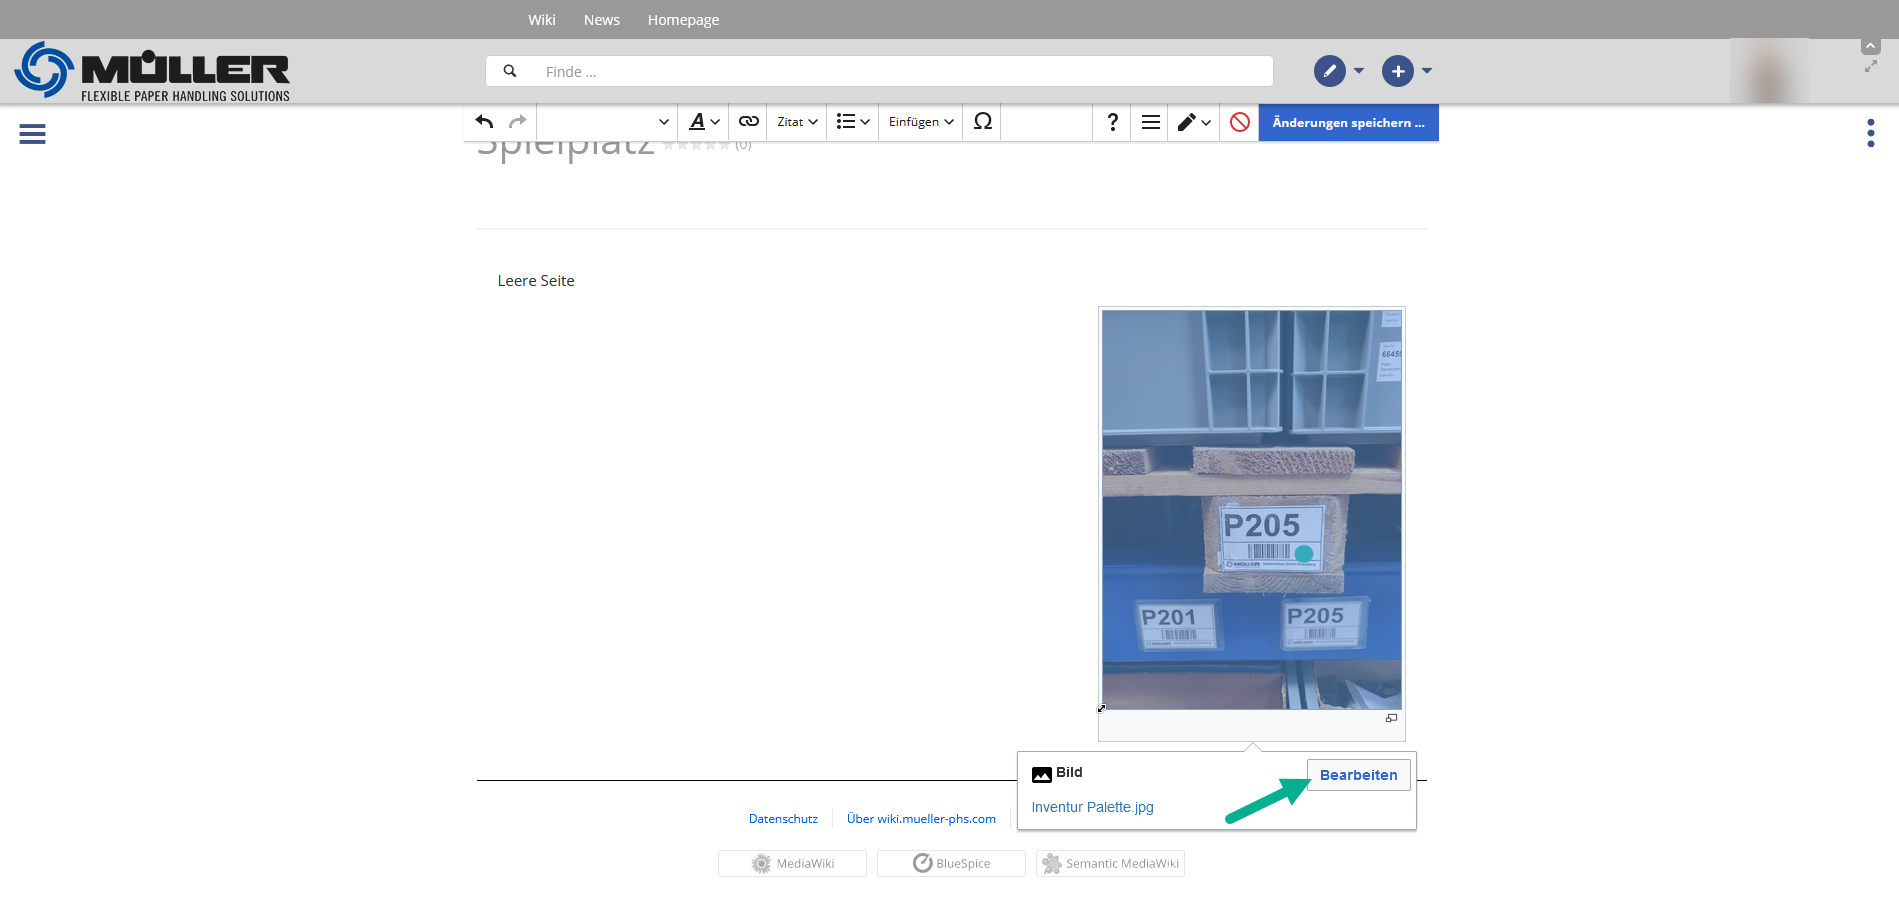This screenshot has height=924, width=1899.
Task: Go to Homepage in top navigation
Action: (683, 20)
